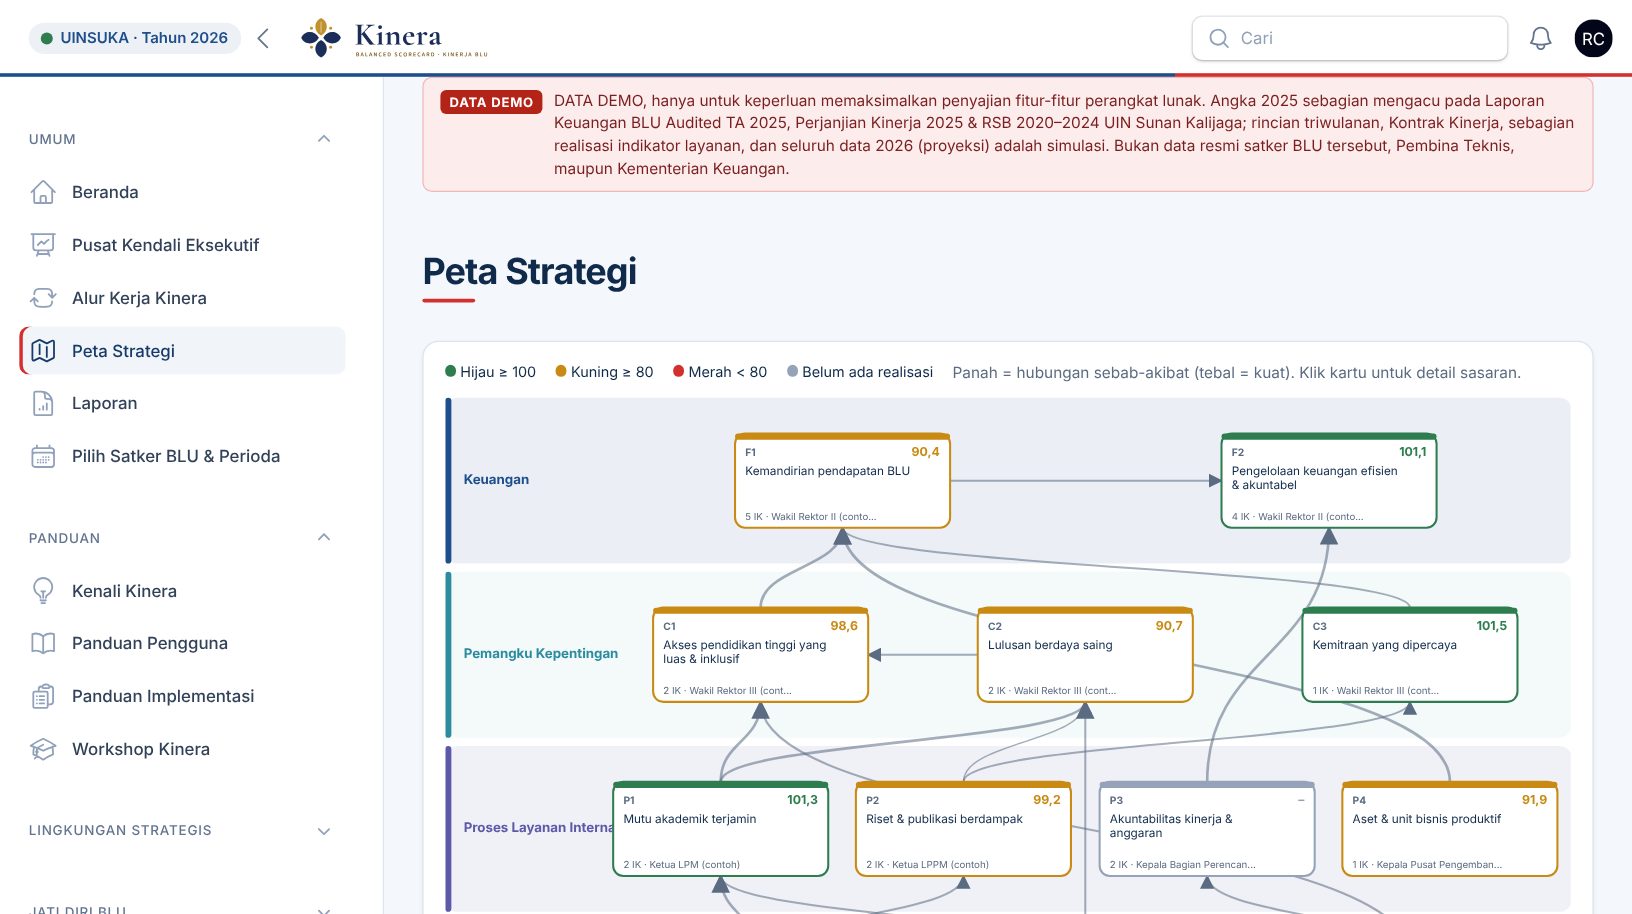This screenshot has width=1632, height=914.
Task: Click the Pilih Satker BLU calendar icon
Action: coord(43,456)
